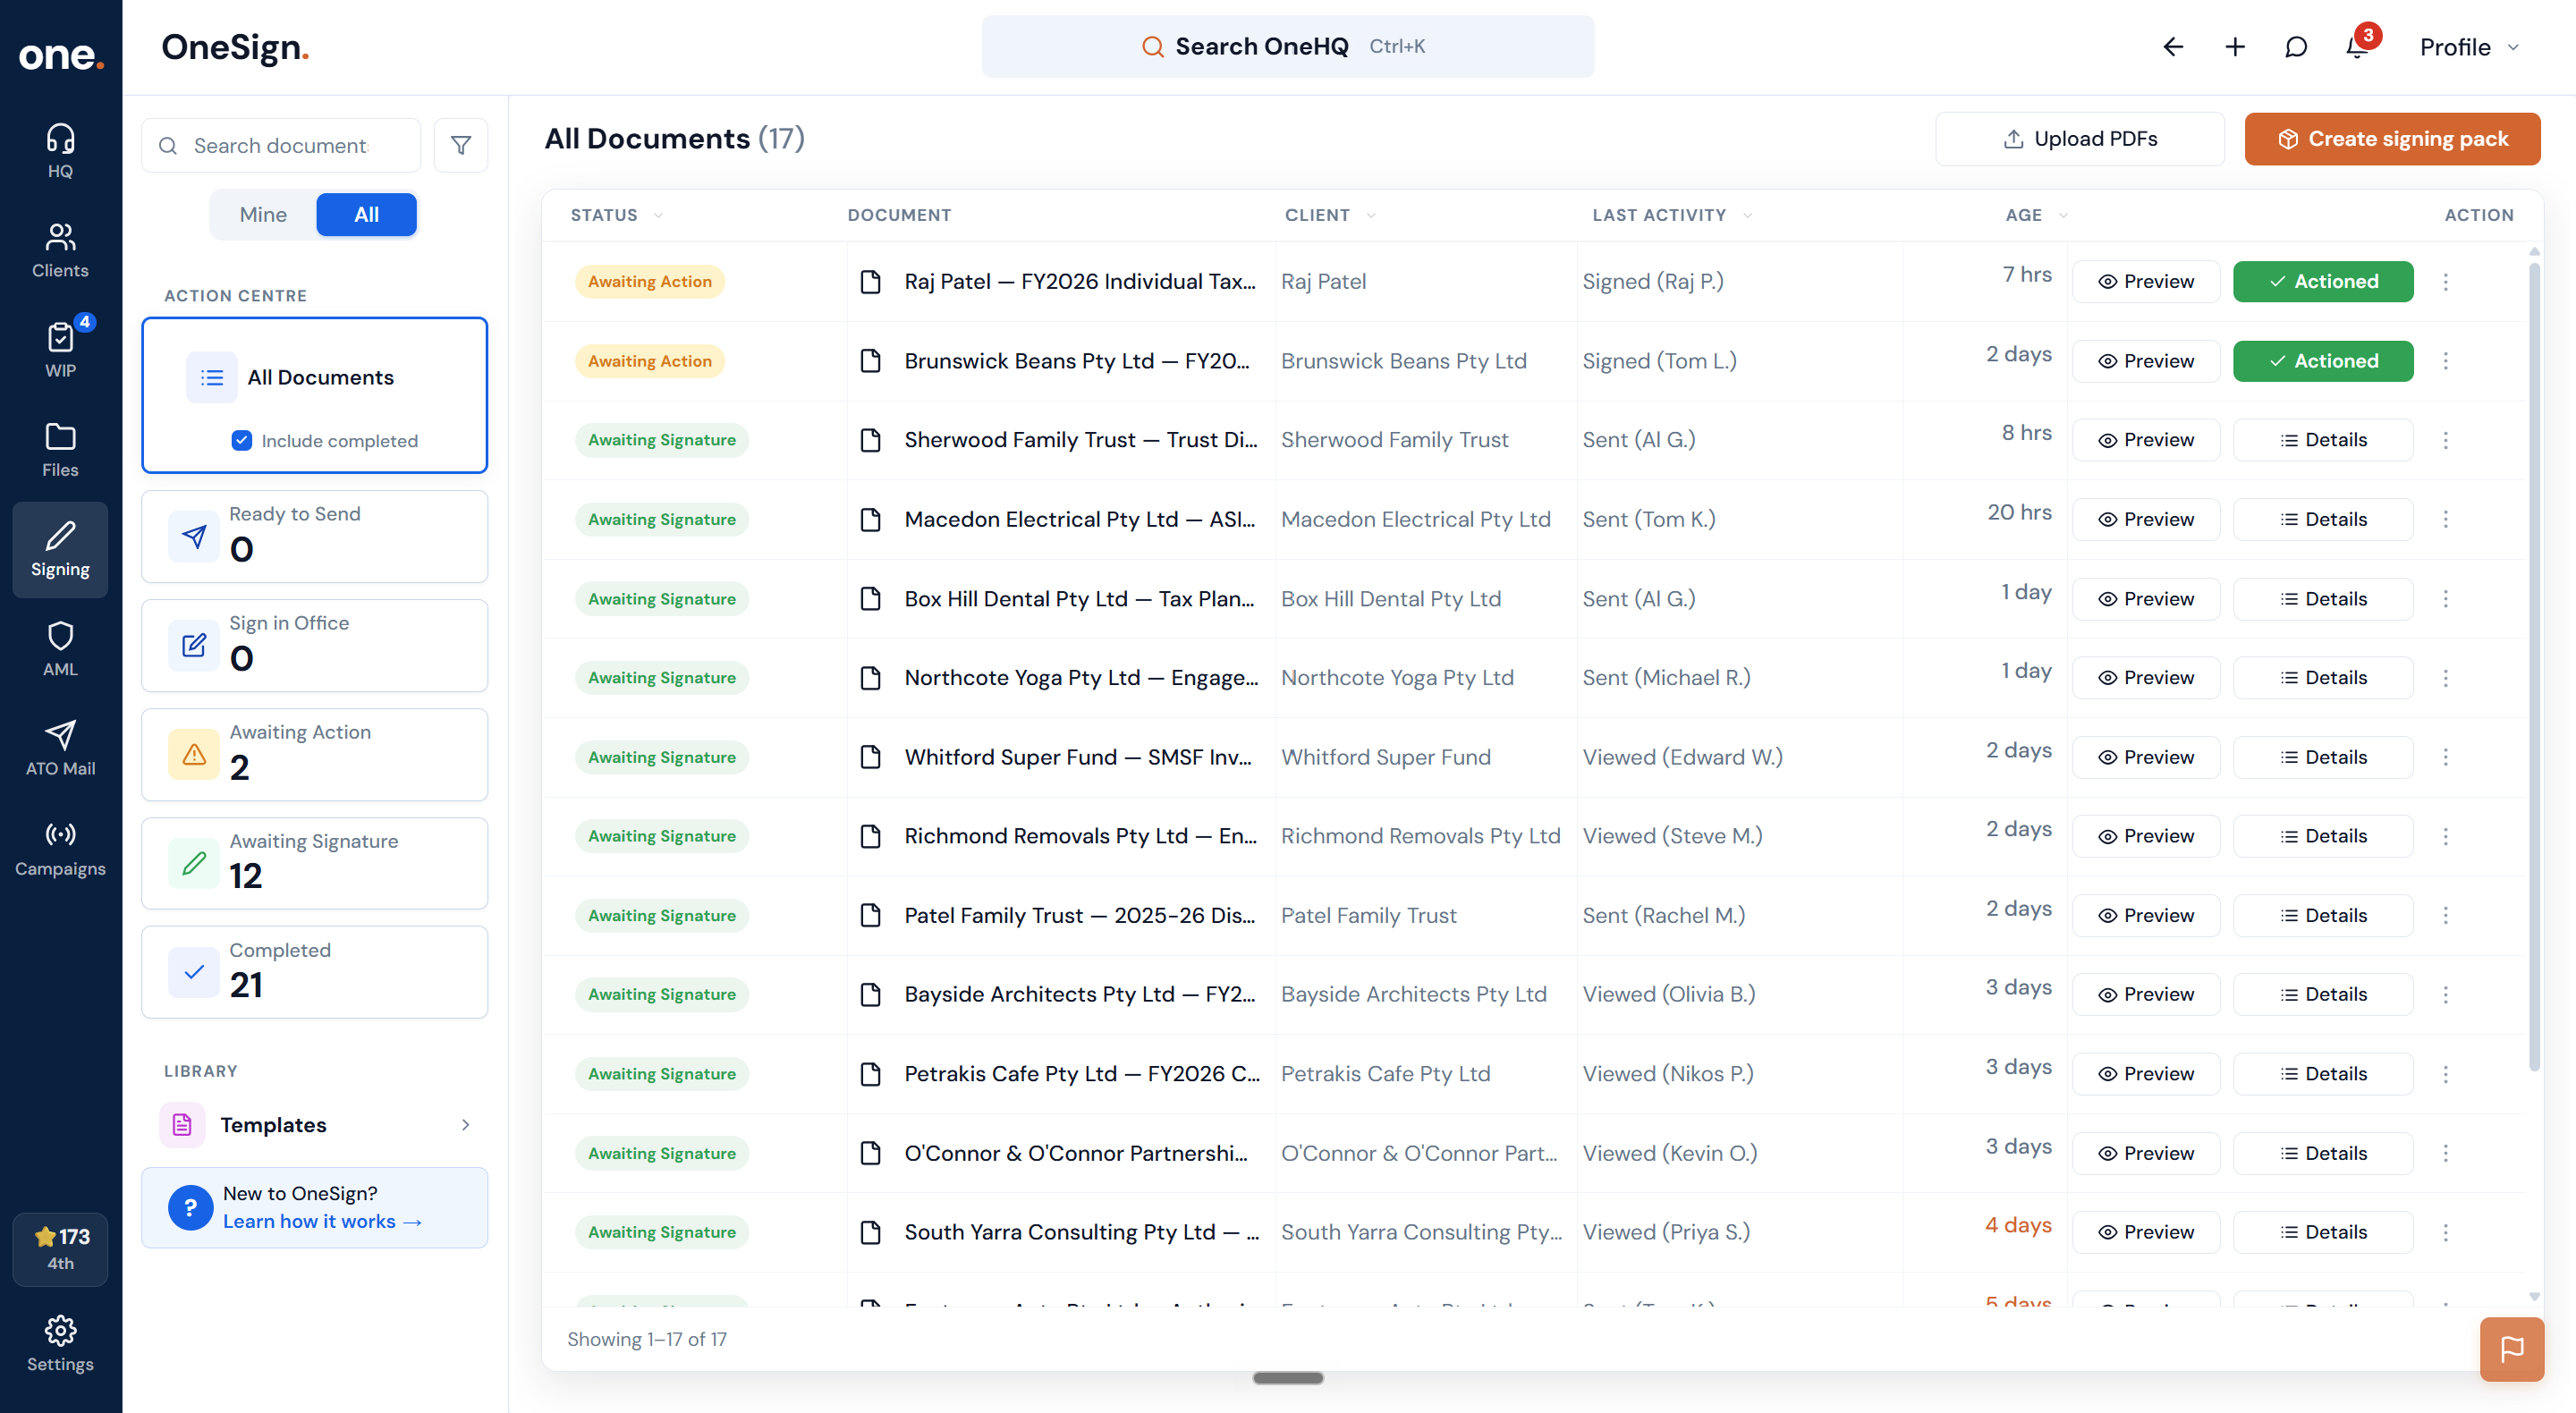Open more options for Sherwood Family Trust row

[x=2446, y=440]
